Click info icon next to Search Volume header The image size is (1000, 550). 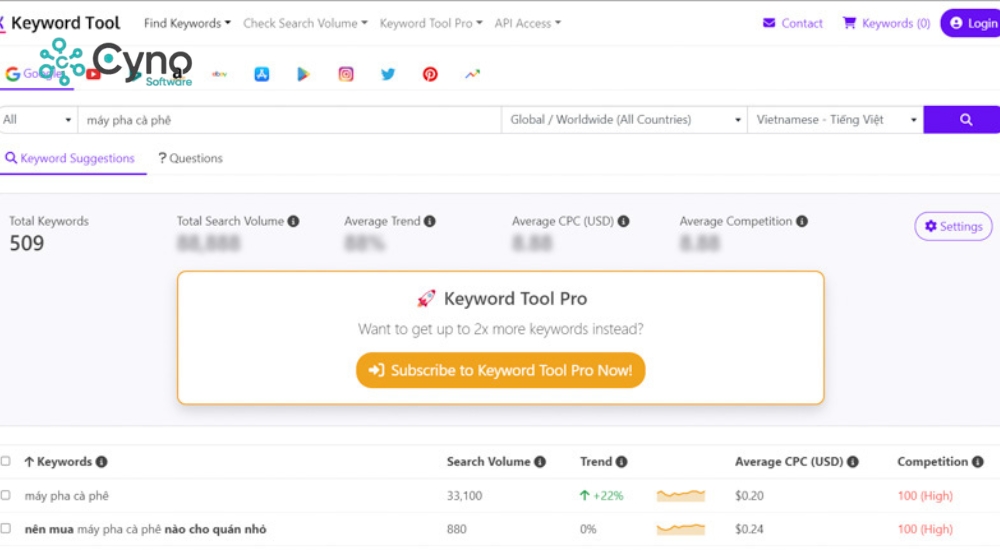pos(540,461)
